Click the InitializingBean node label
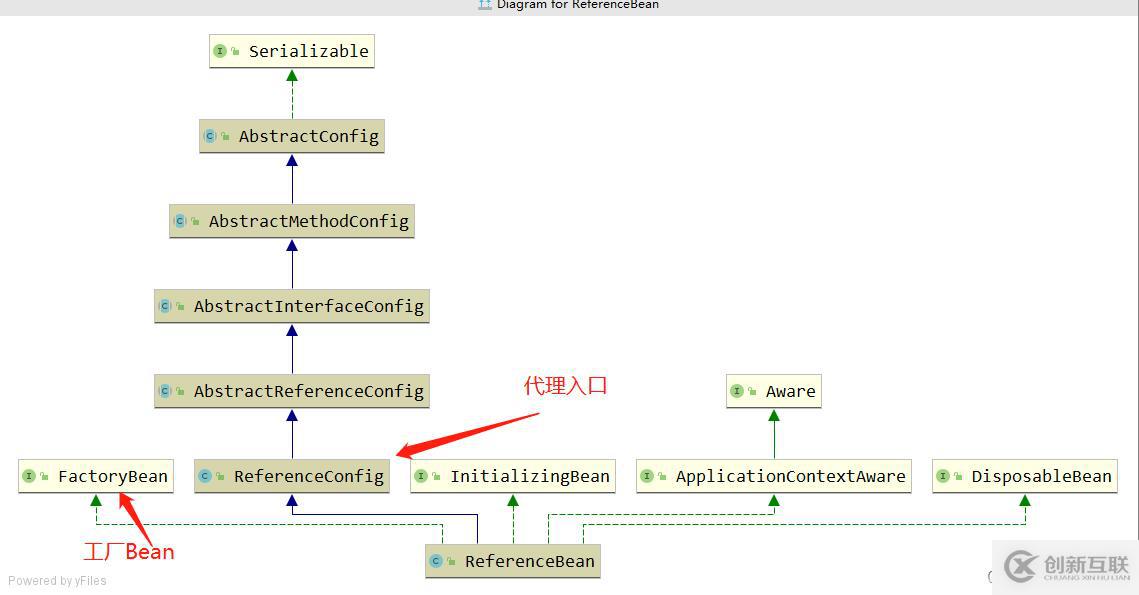 pos(529,477)
